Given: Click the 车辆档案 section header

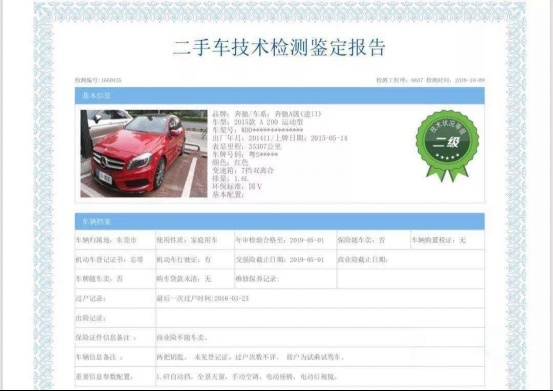Looking at the screenshot, I should (x=280, y=221).
